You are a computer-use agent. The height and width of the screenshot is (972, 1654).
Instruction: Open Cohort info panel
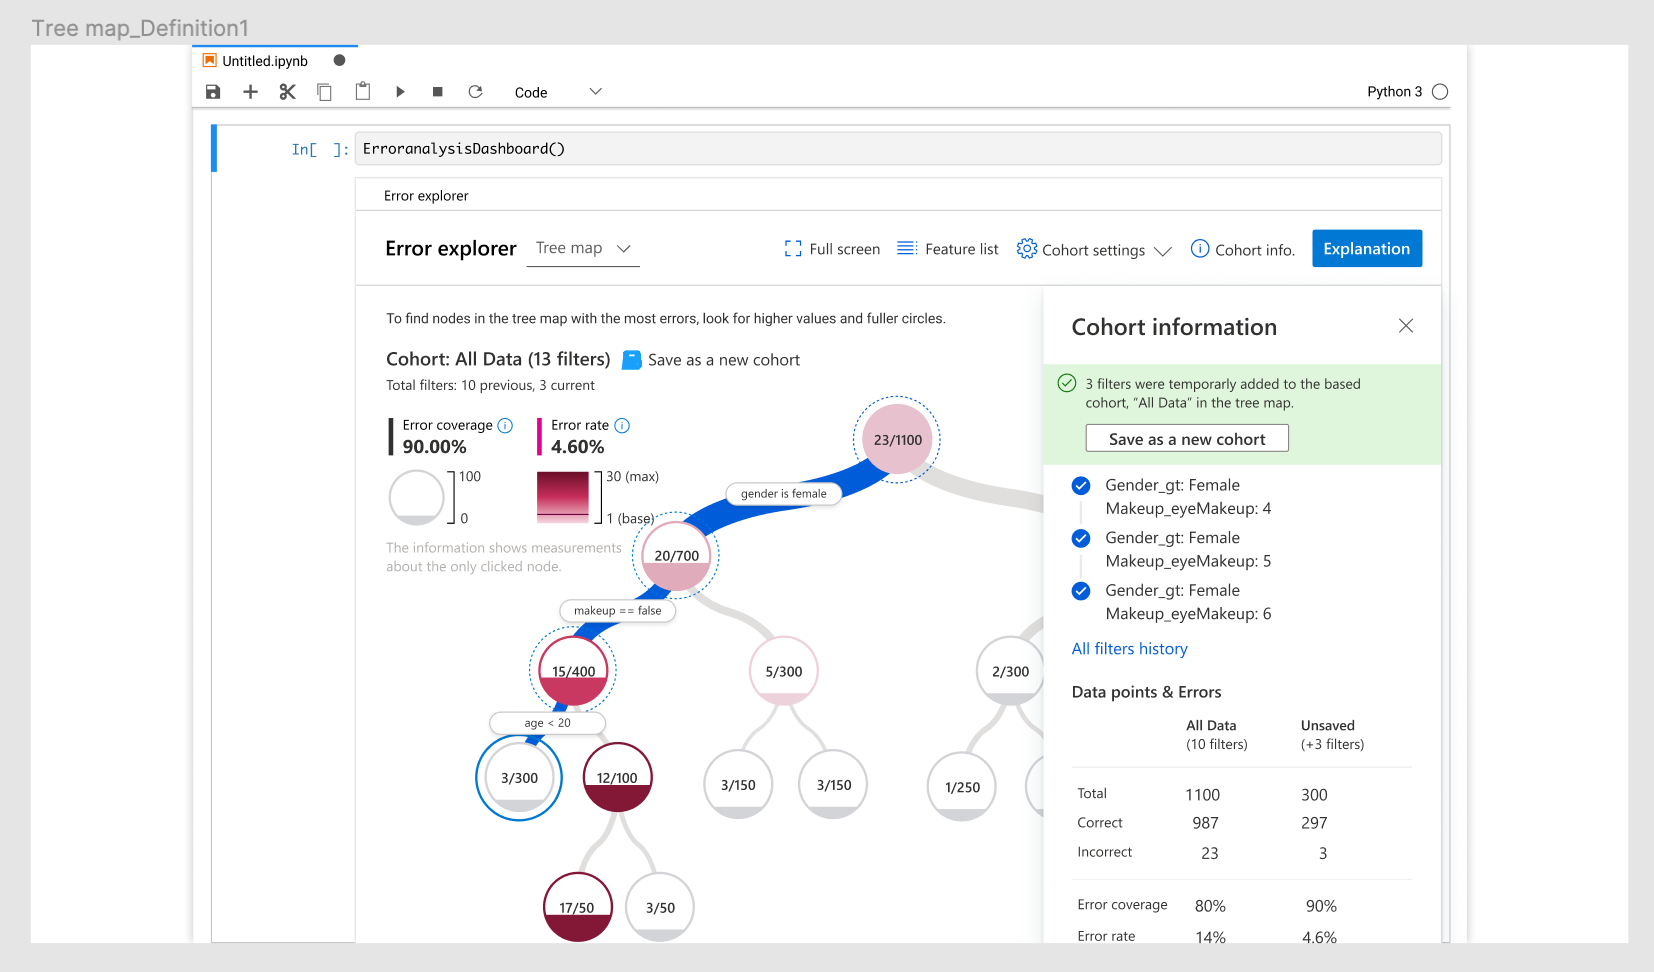pos(1242,249)
